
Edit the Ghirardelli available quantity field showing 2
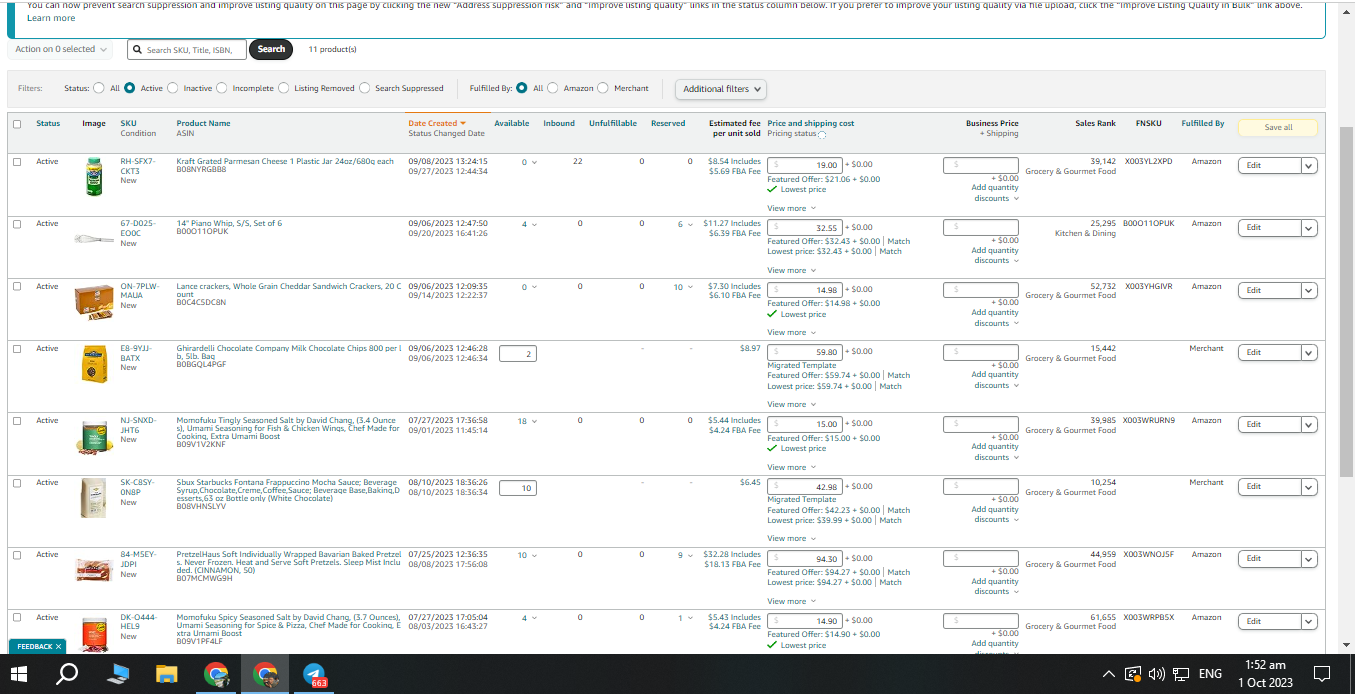(x=518, y=353)
